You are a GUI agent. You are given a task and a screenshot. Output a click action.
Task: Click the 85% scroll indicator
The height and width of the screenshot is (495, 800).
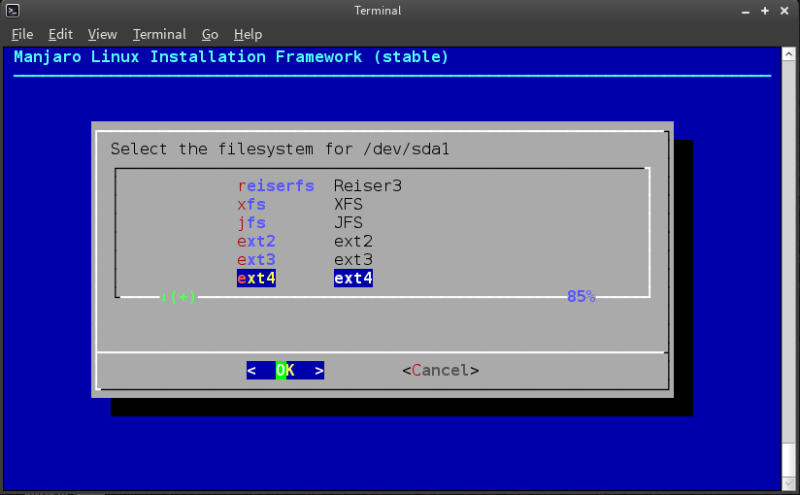pyautogui.click(x=581, y=296)
